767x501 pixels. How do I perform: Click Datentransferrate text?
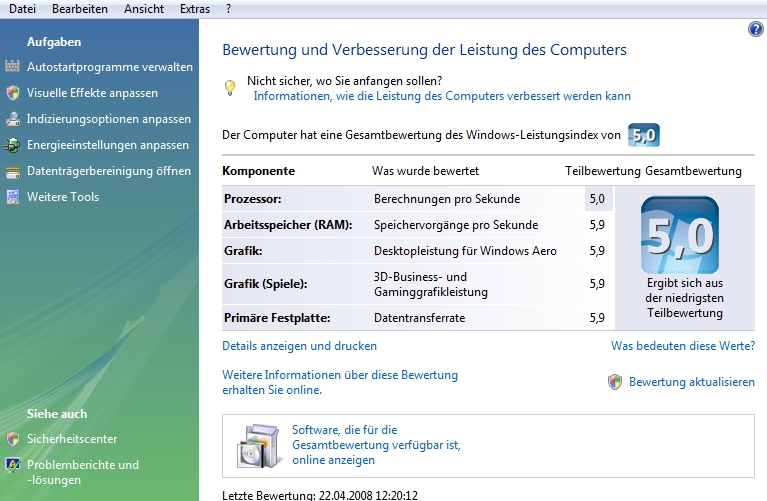(x=419, y=318)
